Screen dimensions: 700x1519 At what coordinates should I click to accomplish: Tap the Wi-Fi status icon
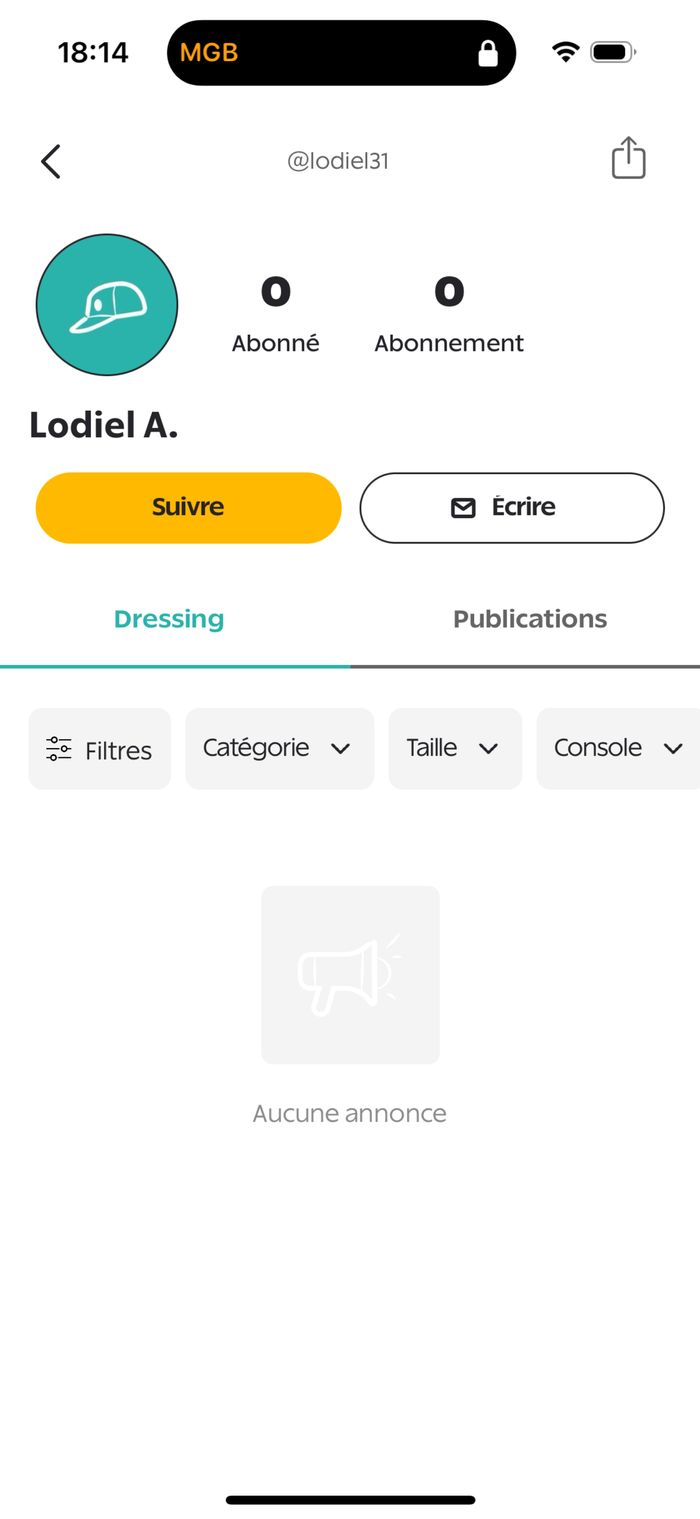566,52
